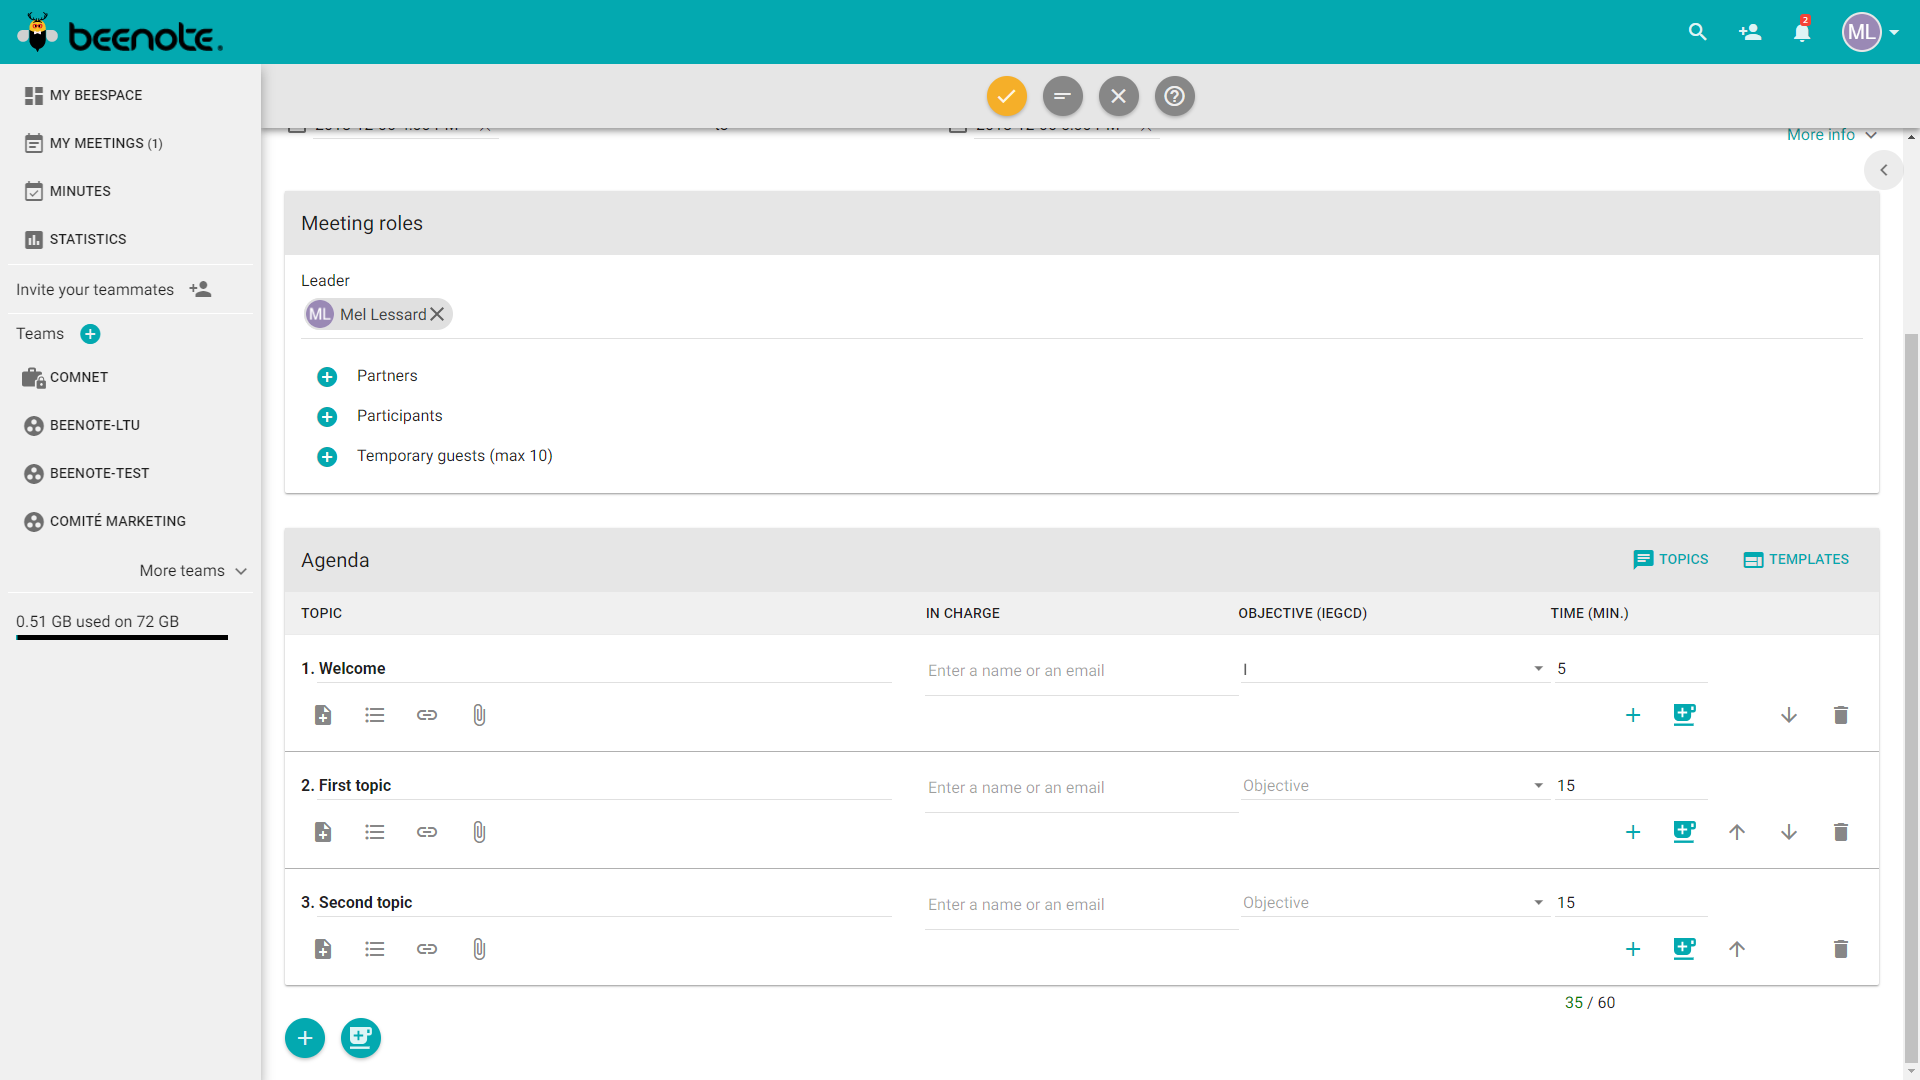Image resolution: width=1920 pixels, height=1080 pixels.
Task: Click the attachment paperclip for Welcome topic
Action: pos(479,715)
